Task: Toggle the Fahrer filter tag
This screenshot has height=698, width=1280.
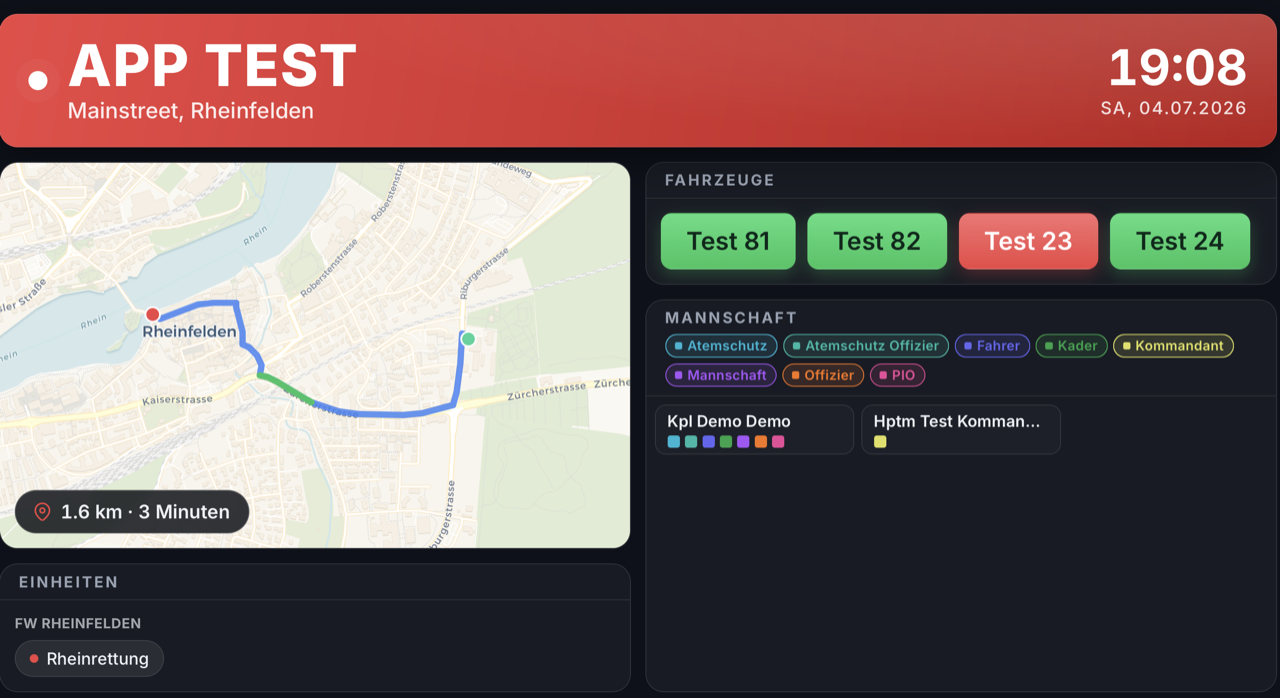Action: pos(992,346)
